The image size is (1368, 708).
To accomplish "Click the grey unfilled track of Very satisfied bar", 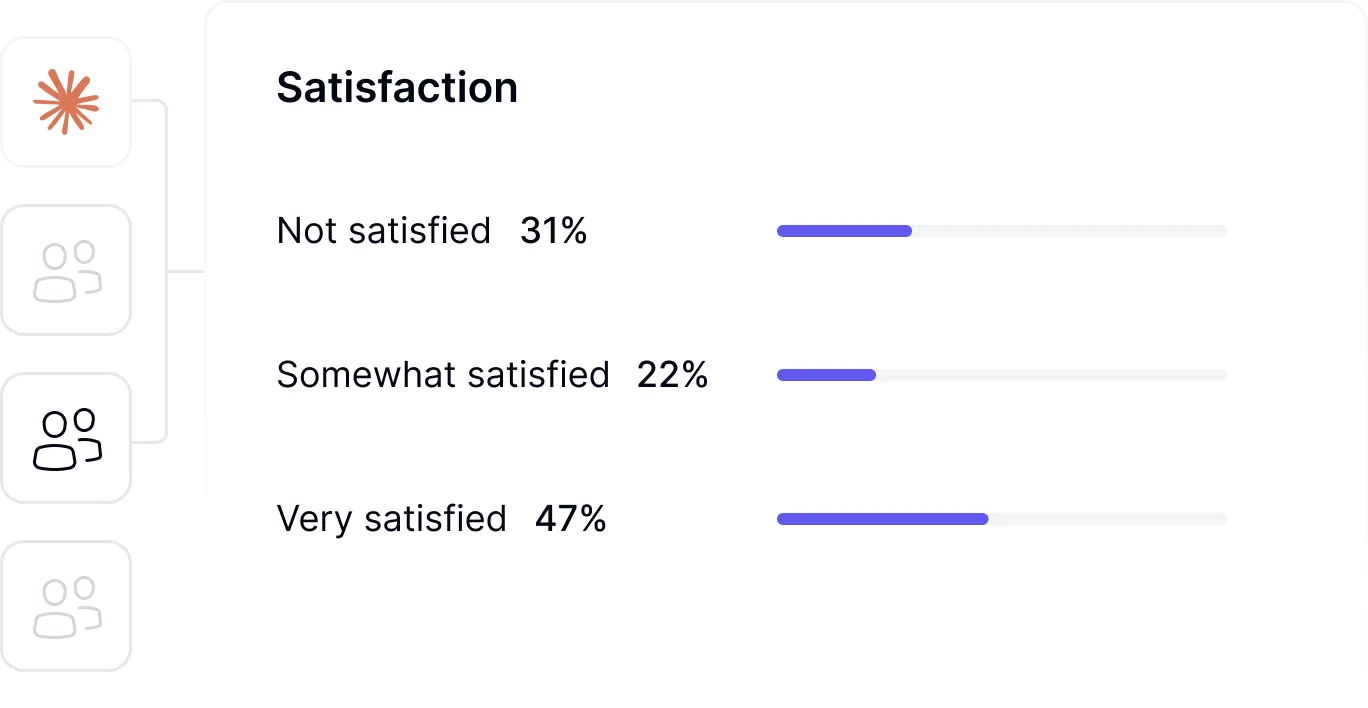I will 1107,519.
